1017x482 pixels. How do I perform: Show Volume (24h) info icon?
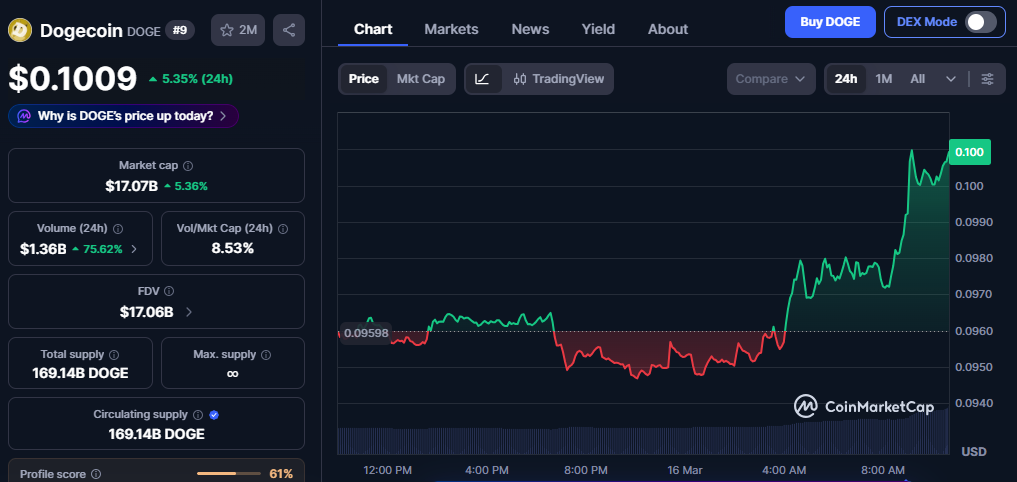pos(118,229)
